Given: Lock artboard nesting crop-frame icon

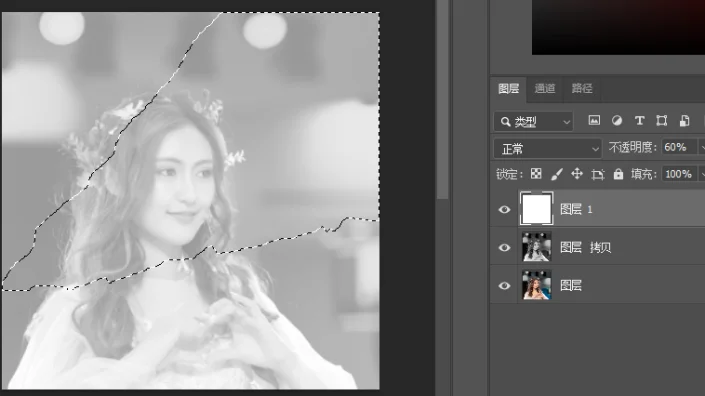Looking at the screenshot, I should click(x=598, y=174).
